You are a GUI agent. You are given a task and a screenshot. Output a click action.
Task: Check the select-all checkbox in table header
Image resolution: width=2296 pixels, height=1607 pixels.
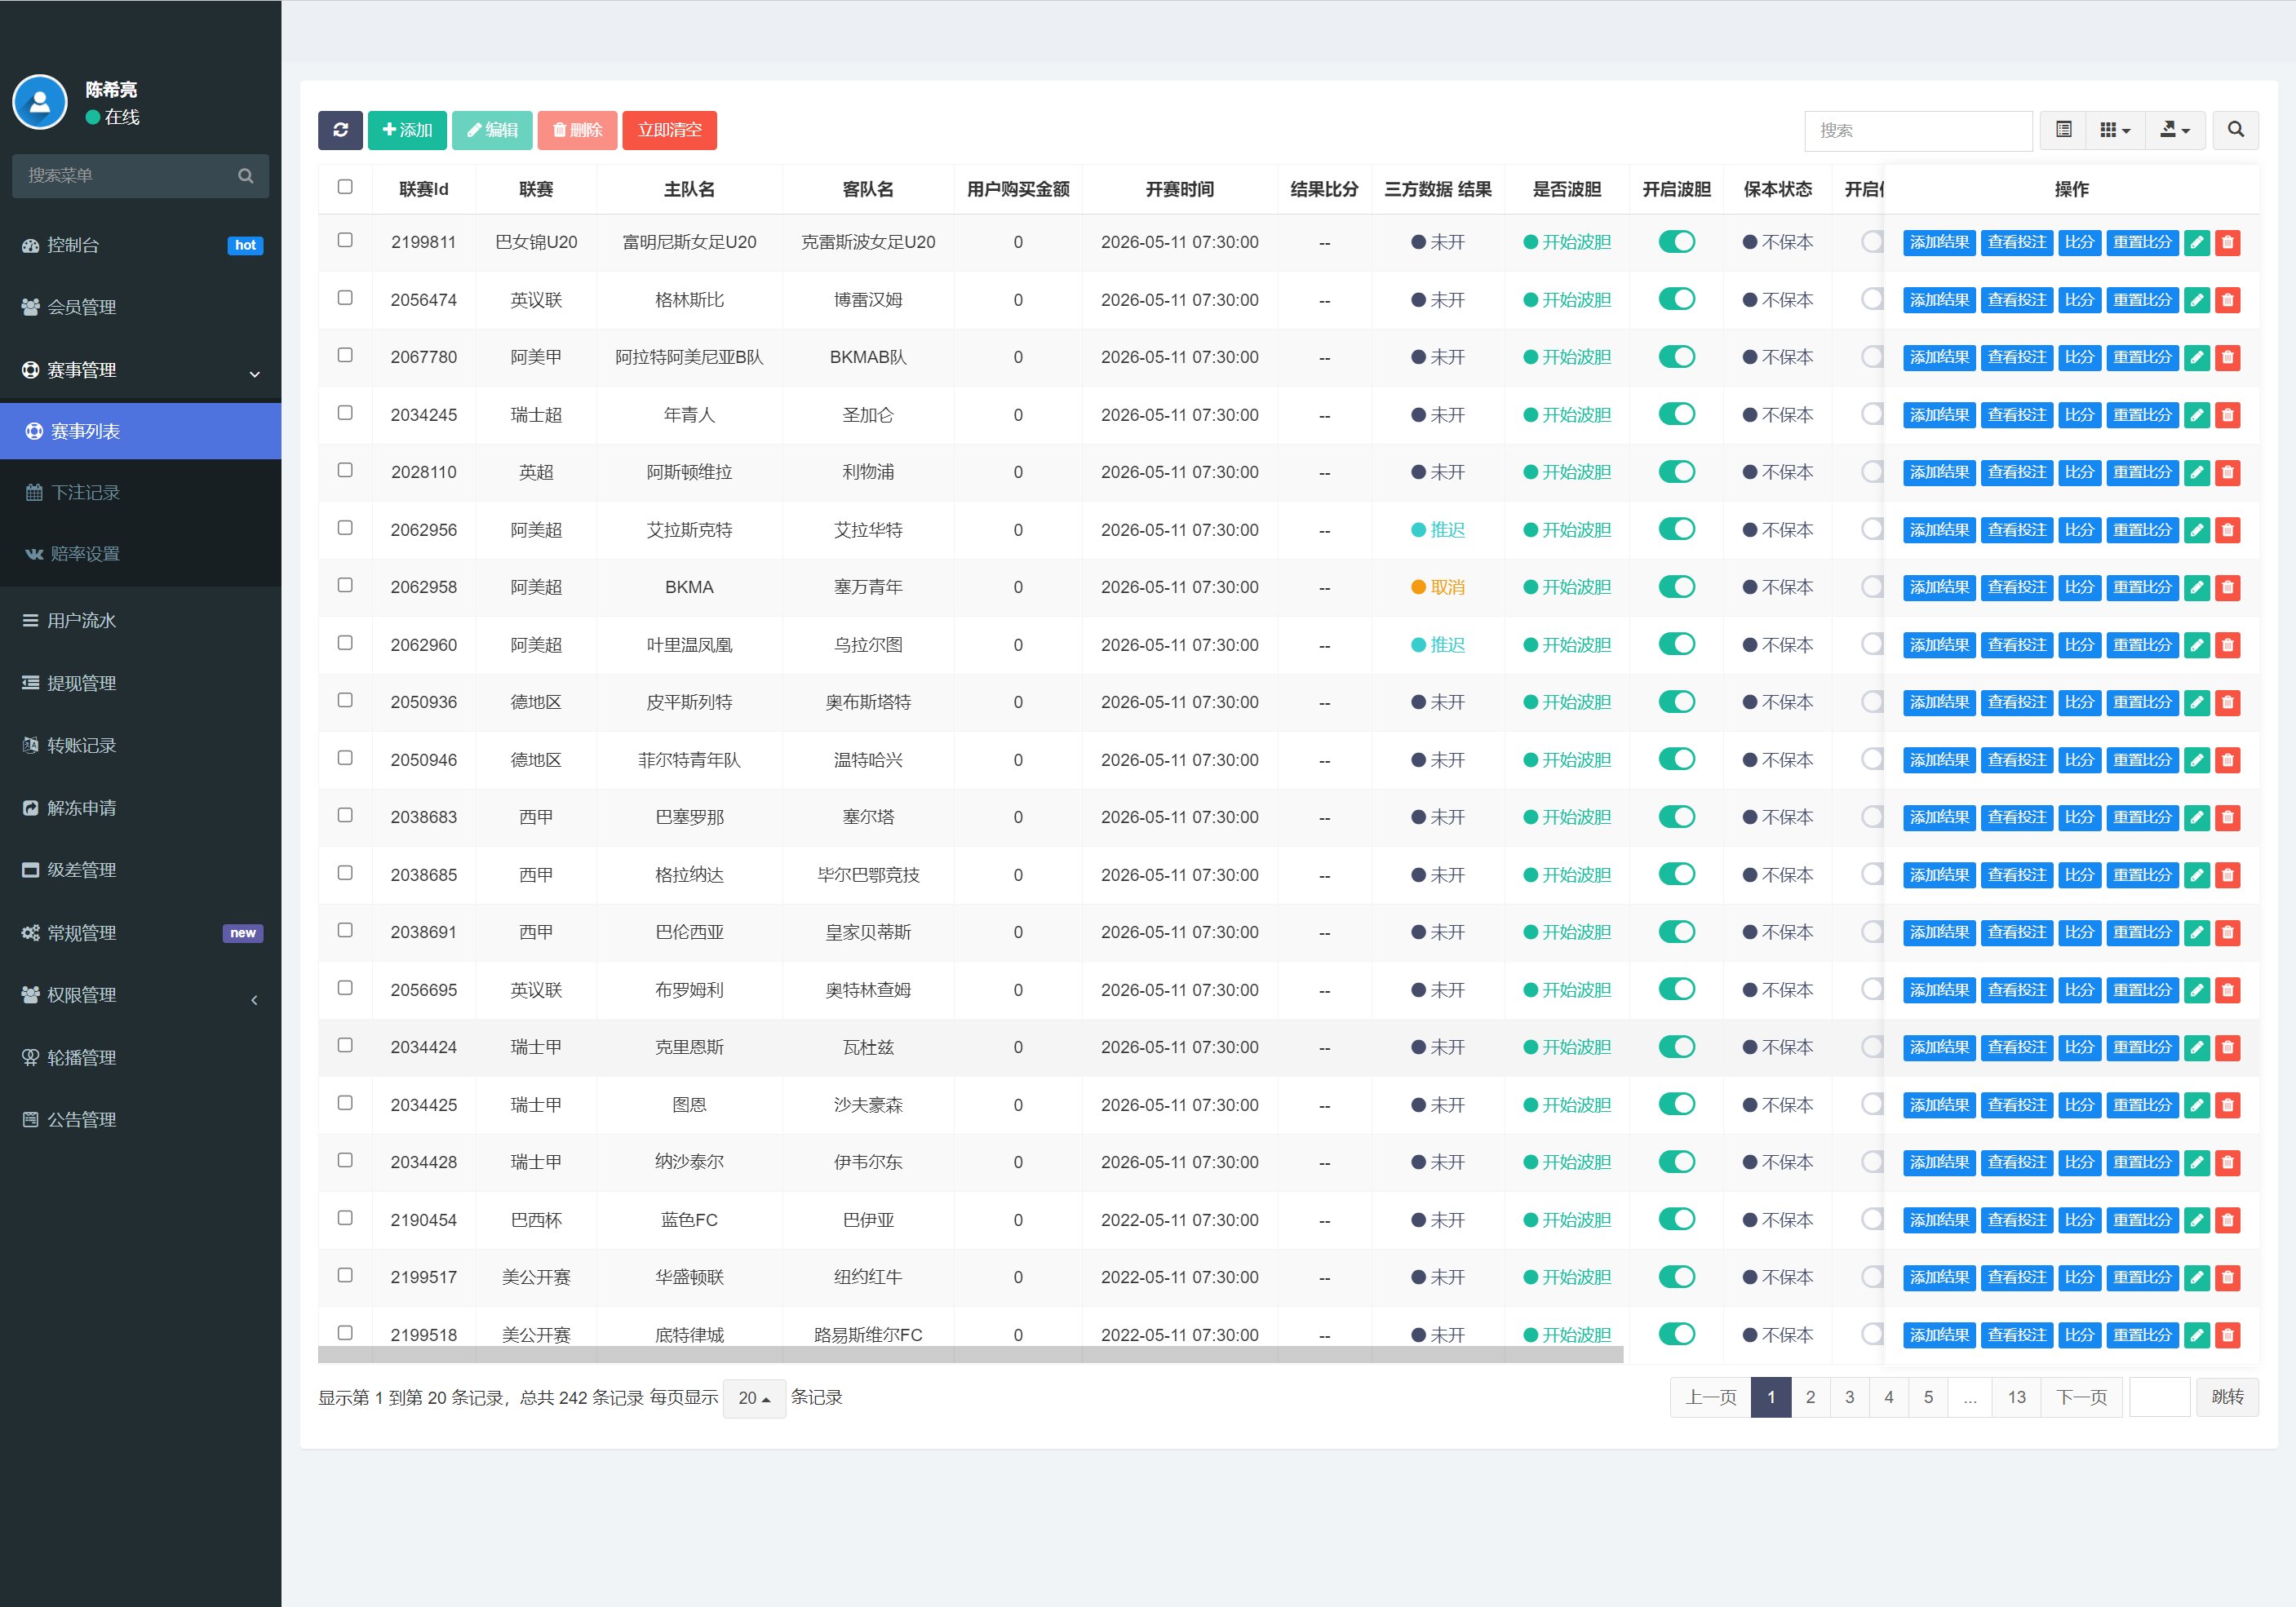click(345, 187)
